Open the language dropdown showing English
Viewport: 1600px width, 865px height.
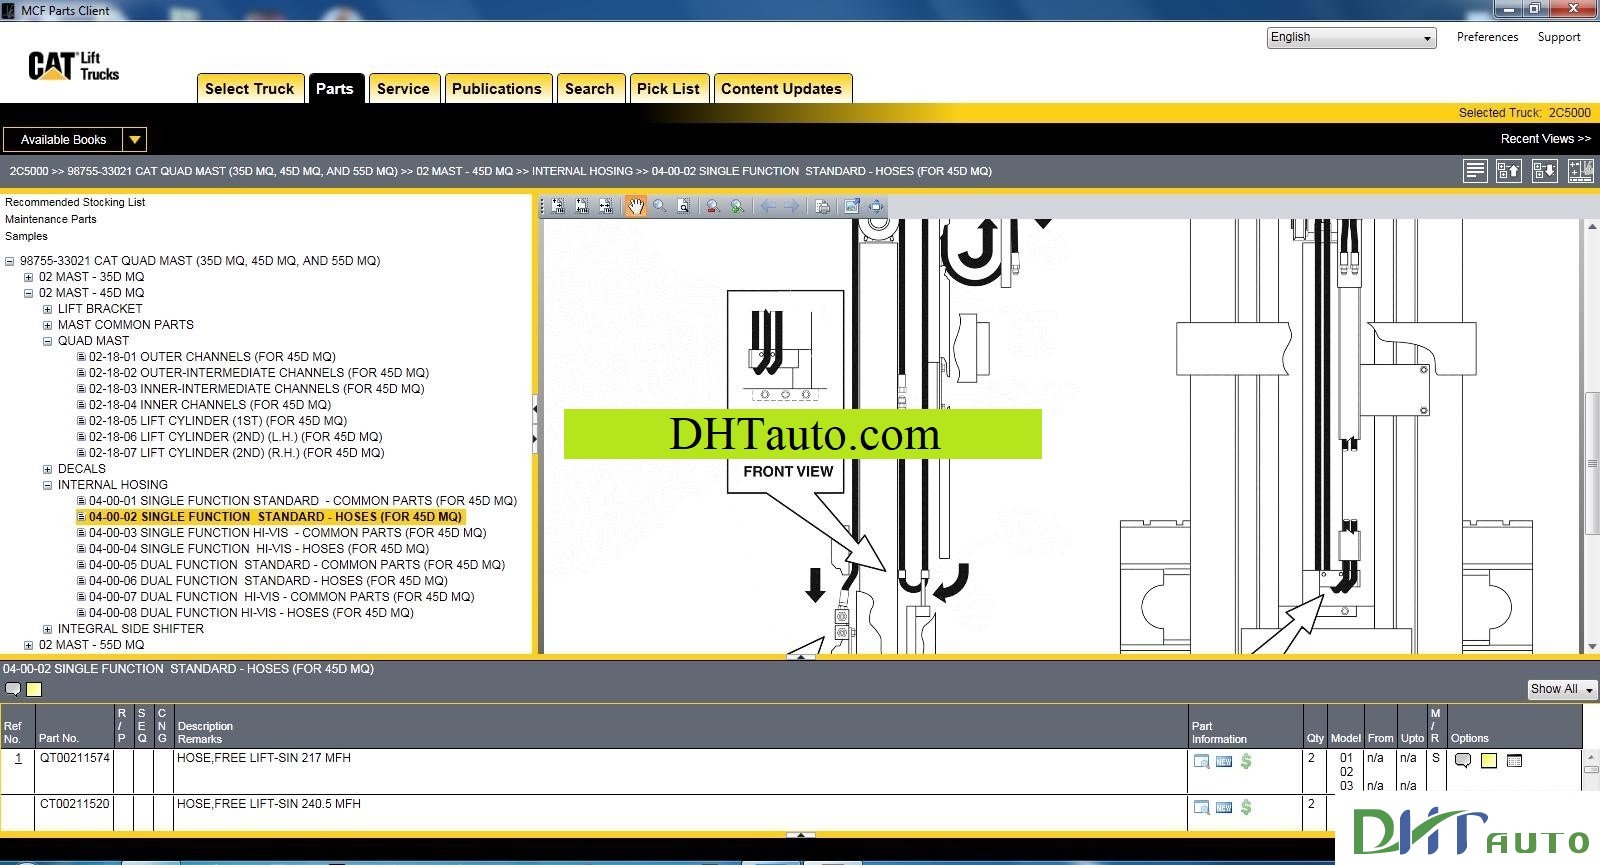(1351, 37)
